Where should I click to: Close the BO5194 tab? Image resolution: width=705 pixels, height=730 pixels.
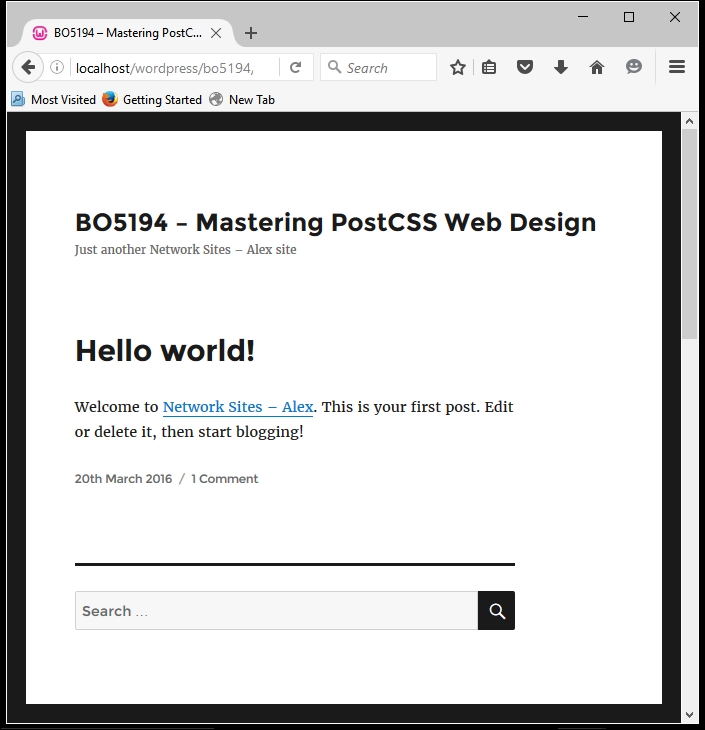(x=216, y=33)
